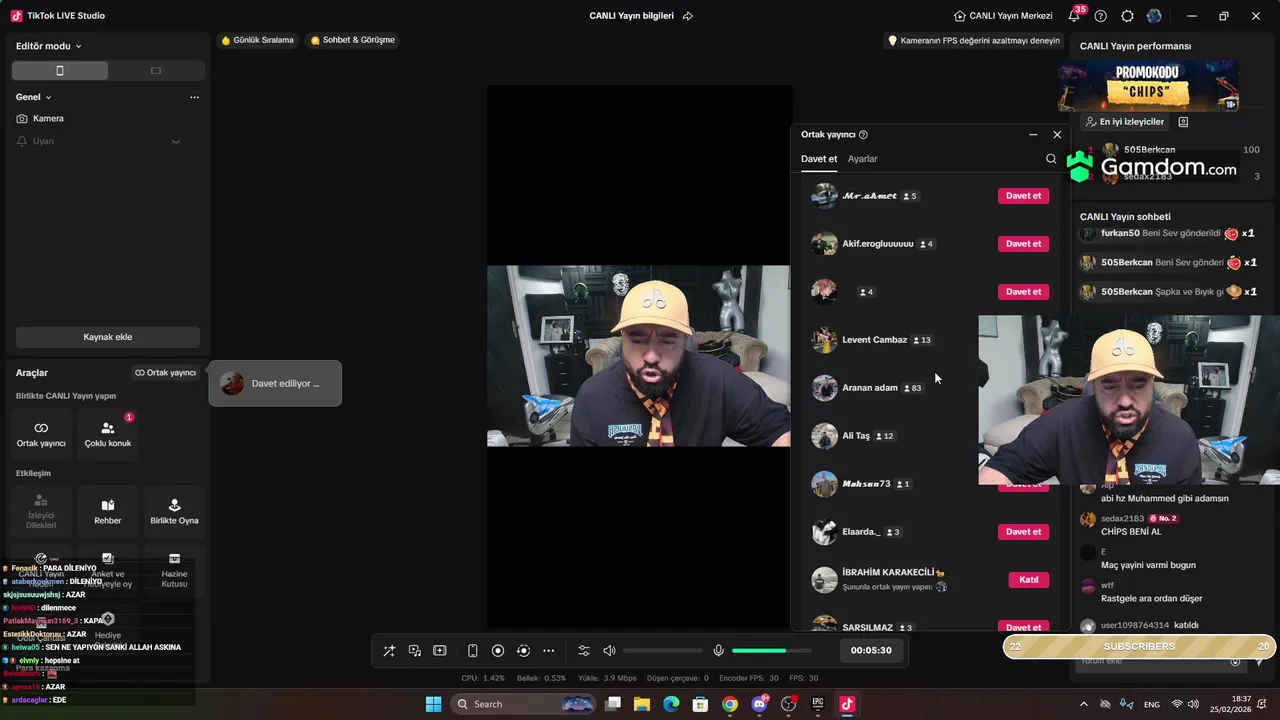Search in Ortak yayıncı panel
Viewport: 1280px width, 720px height.
pyautogui.click(x=1051, y=159)
